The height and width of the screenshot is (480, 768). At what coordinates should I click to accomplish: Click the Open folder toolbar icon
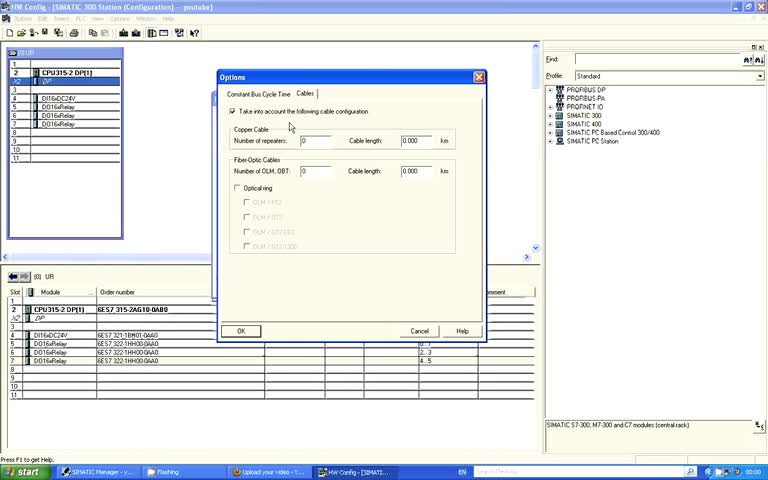point(21,33)
